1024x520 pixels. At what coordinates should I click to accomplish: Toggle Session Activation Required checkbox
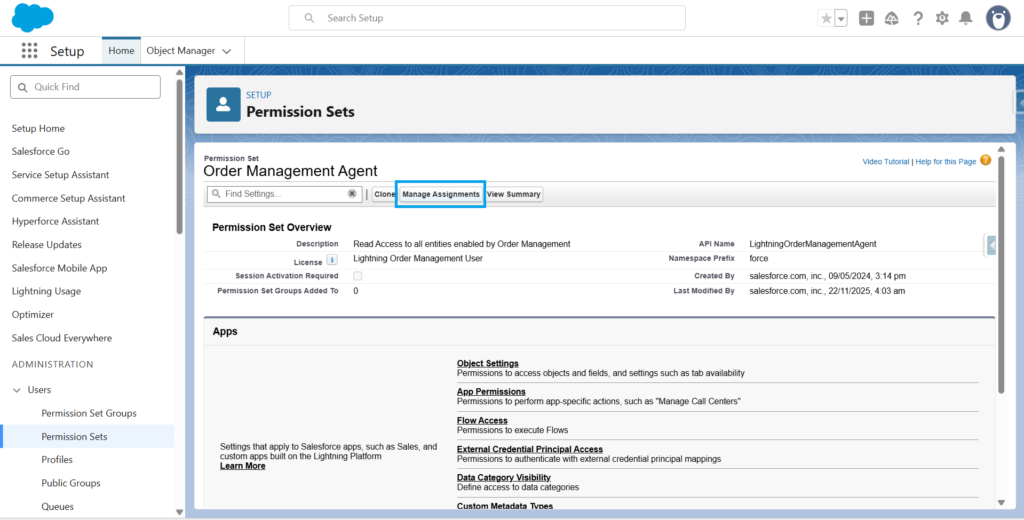358,276
